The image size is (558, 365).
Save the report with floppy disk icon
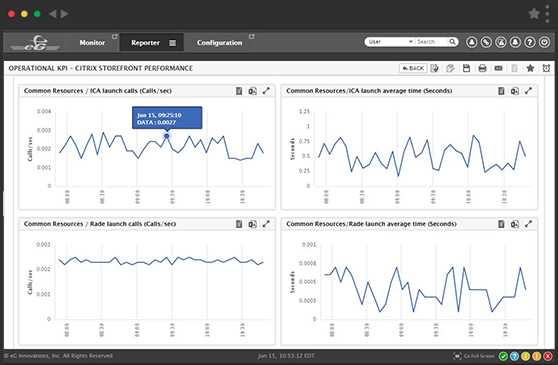pos(466,68)
